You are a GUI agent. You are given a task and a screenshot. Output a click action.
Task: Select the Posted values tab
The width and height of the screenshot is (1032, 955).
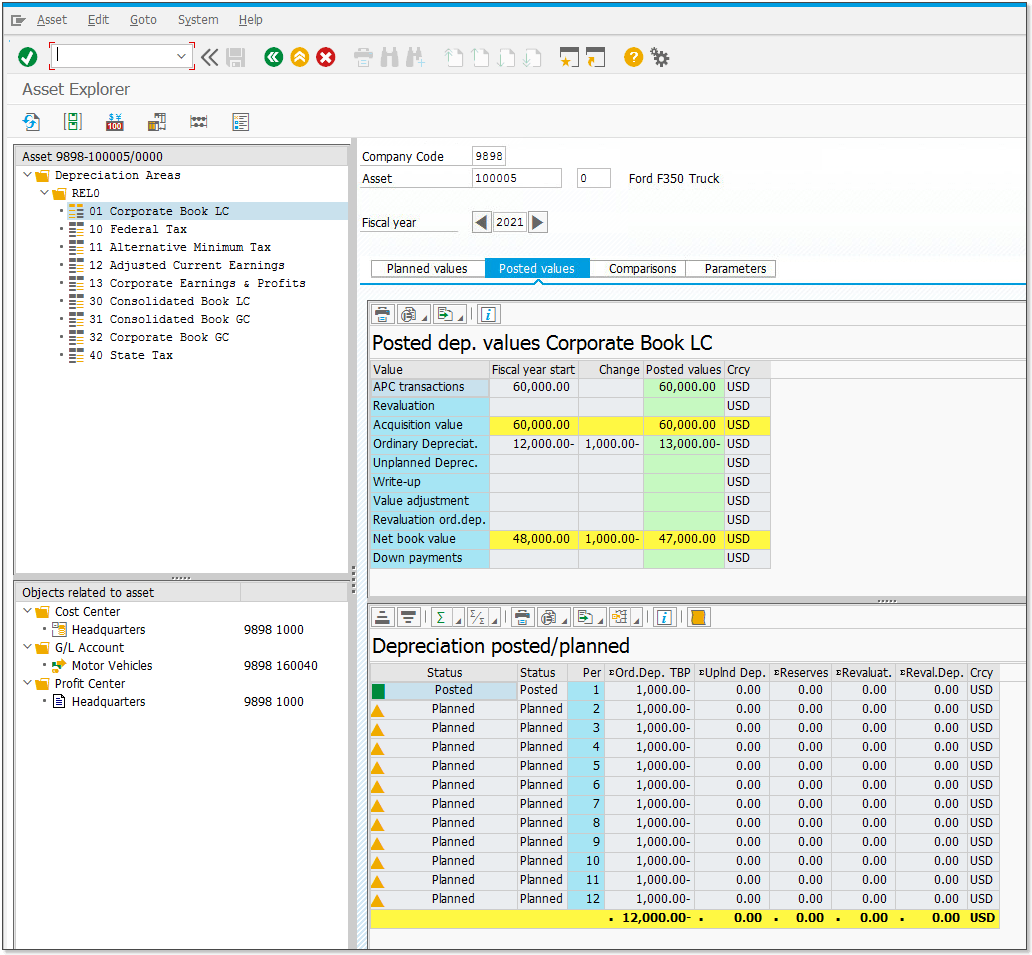(536, 269)
